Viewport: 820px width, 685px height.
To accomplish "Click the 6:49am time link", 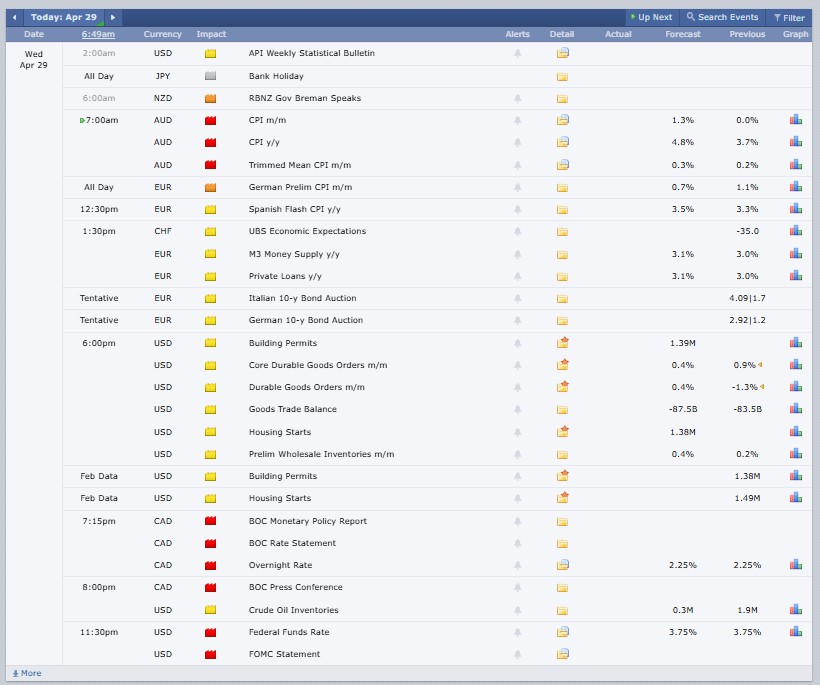I will tap(98, 34).
